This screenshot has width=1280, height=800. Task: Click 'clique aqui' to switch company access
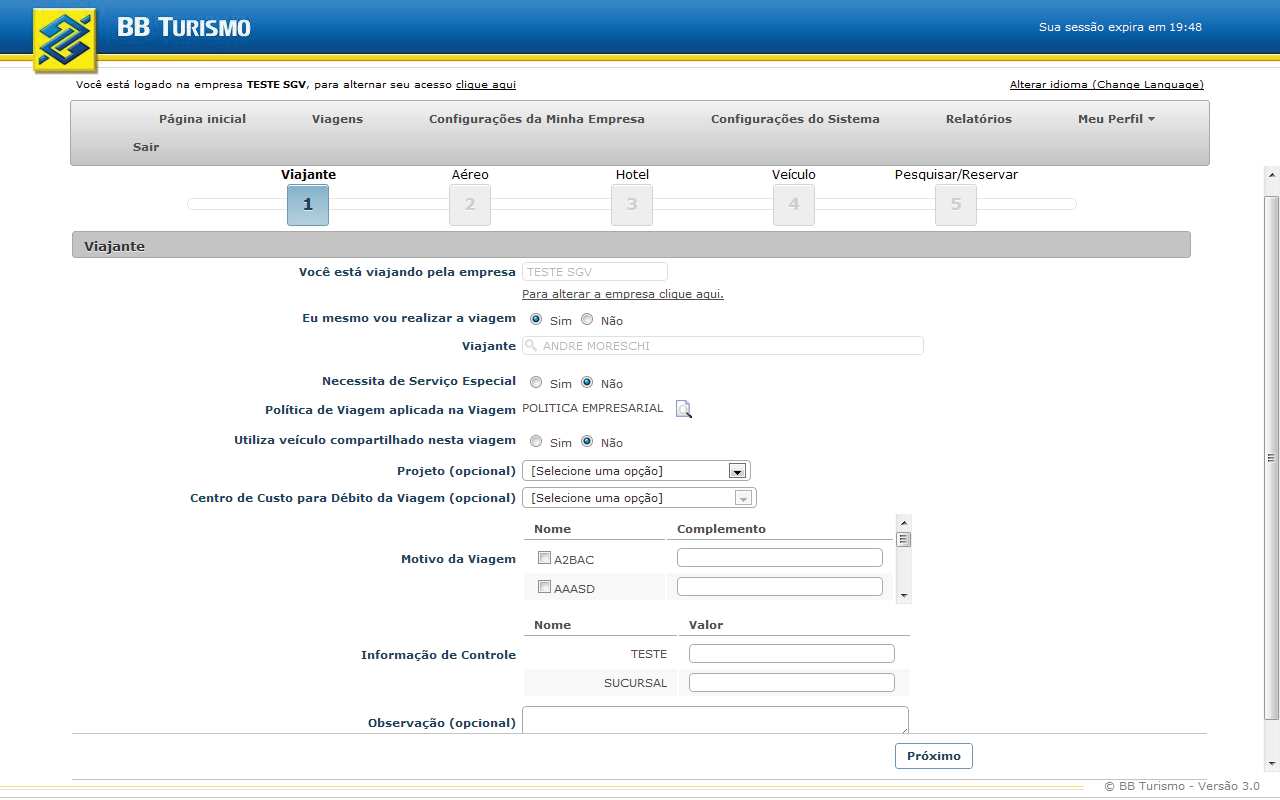pyautogui.click(x=486, y=85)
